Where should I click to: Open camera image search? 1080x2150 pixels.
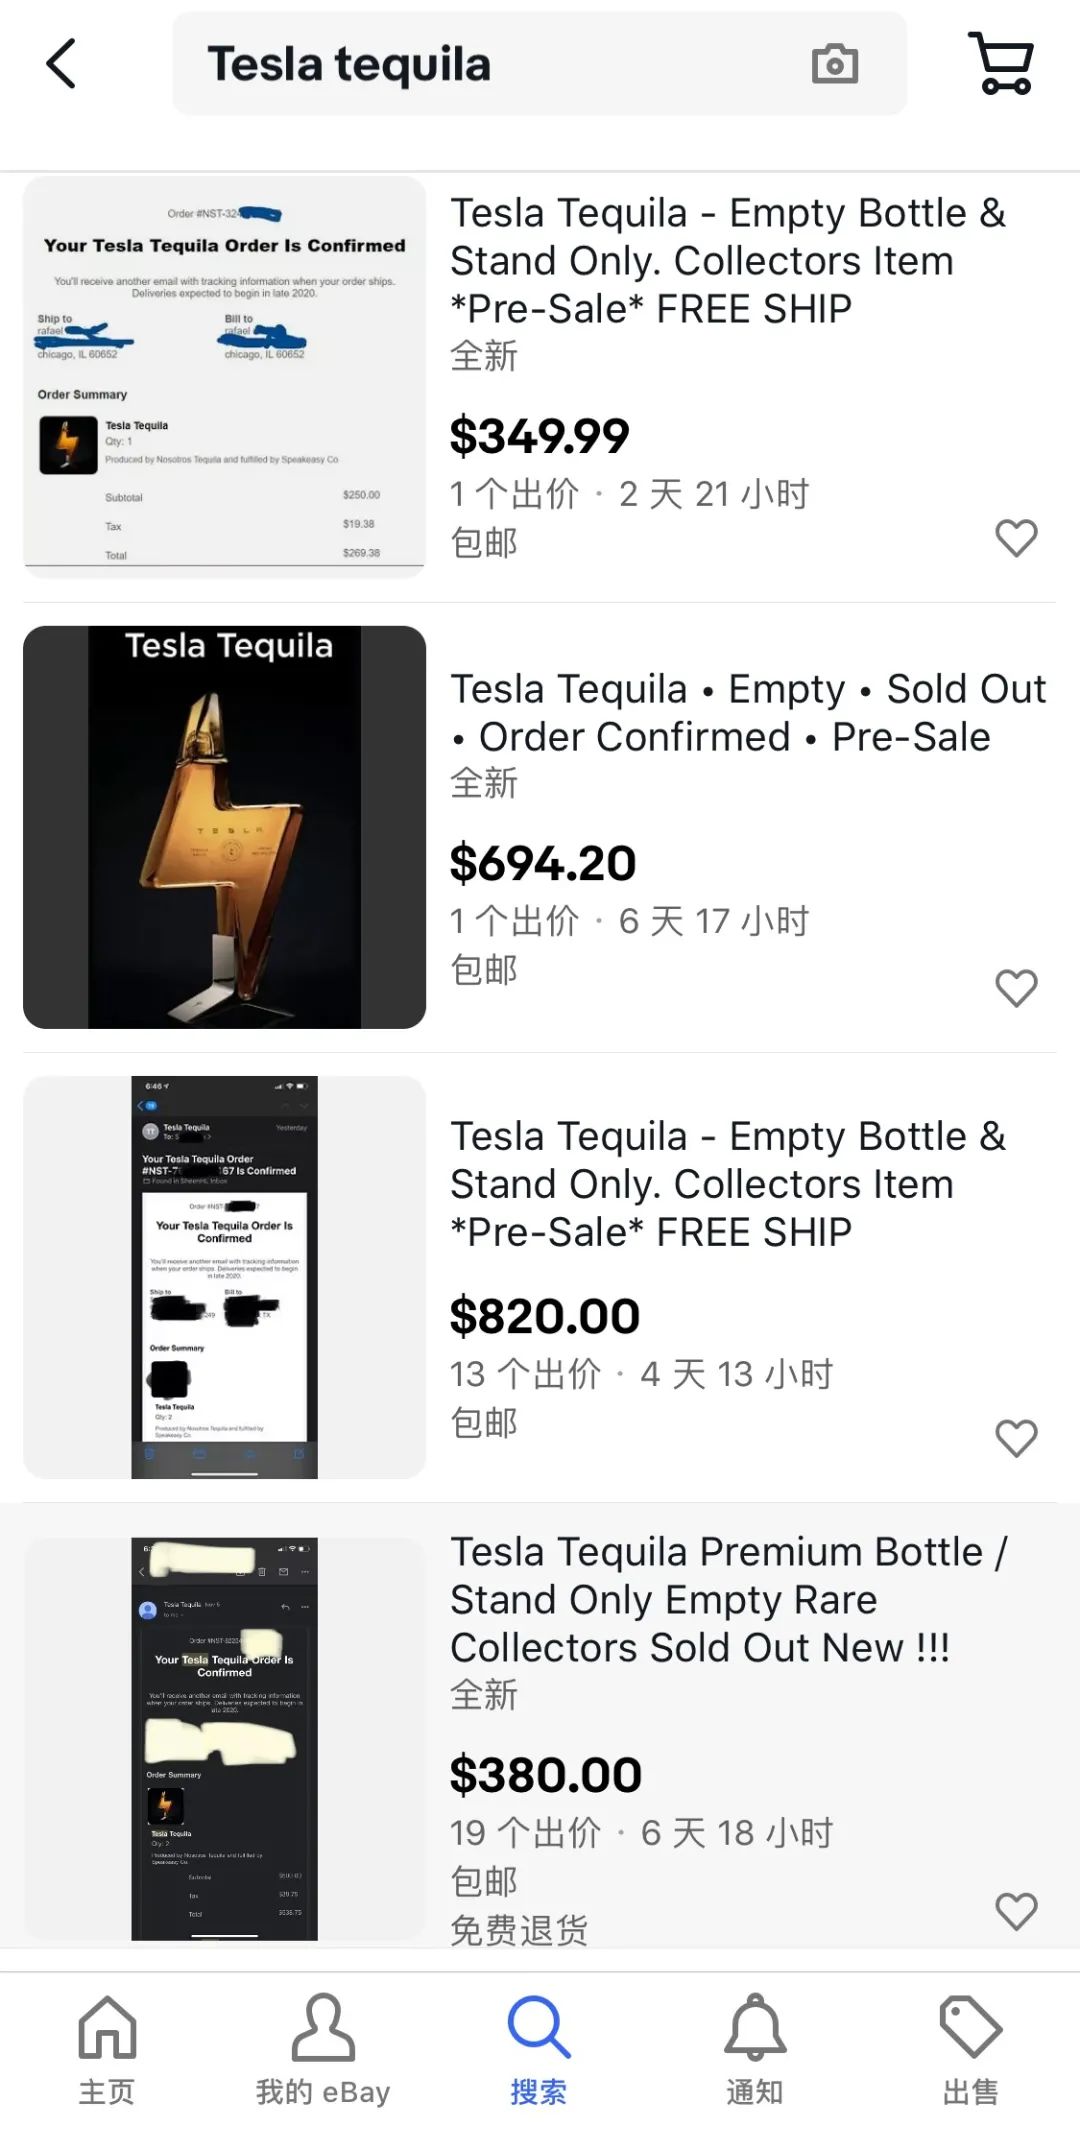834,64
